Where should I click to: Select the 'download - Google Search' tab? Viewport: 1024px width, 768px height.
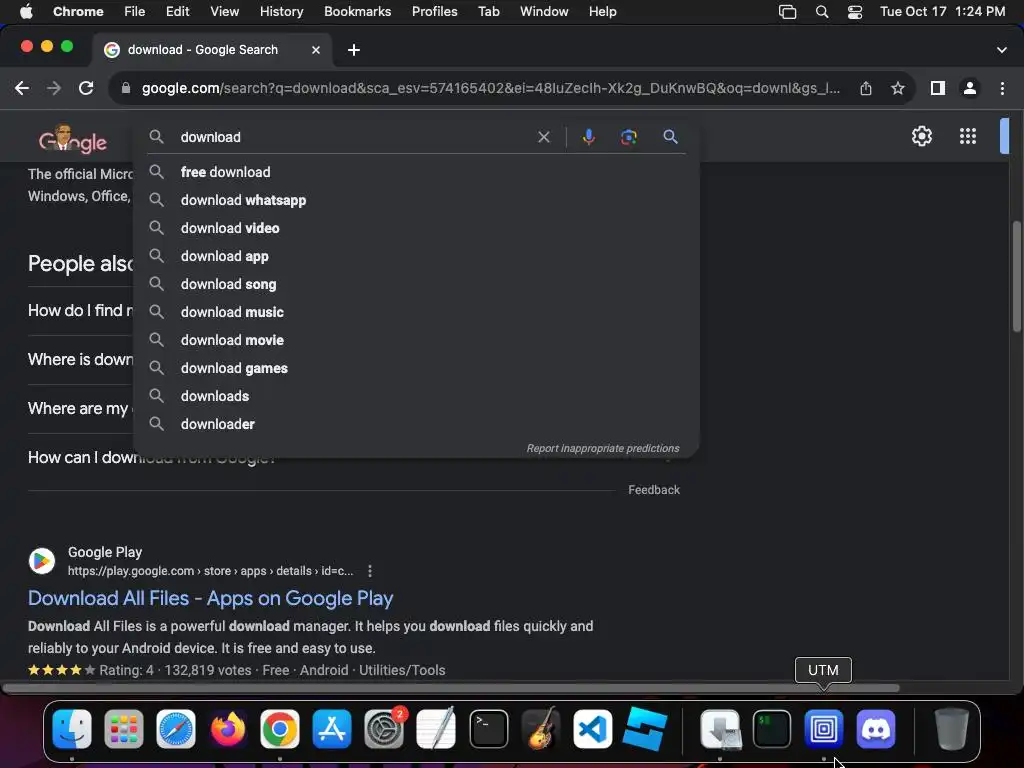click(x=211, y=50)
